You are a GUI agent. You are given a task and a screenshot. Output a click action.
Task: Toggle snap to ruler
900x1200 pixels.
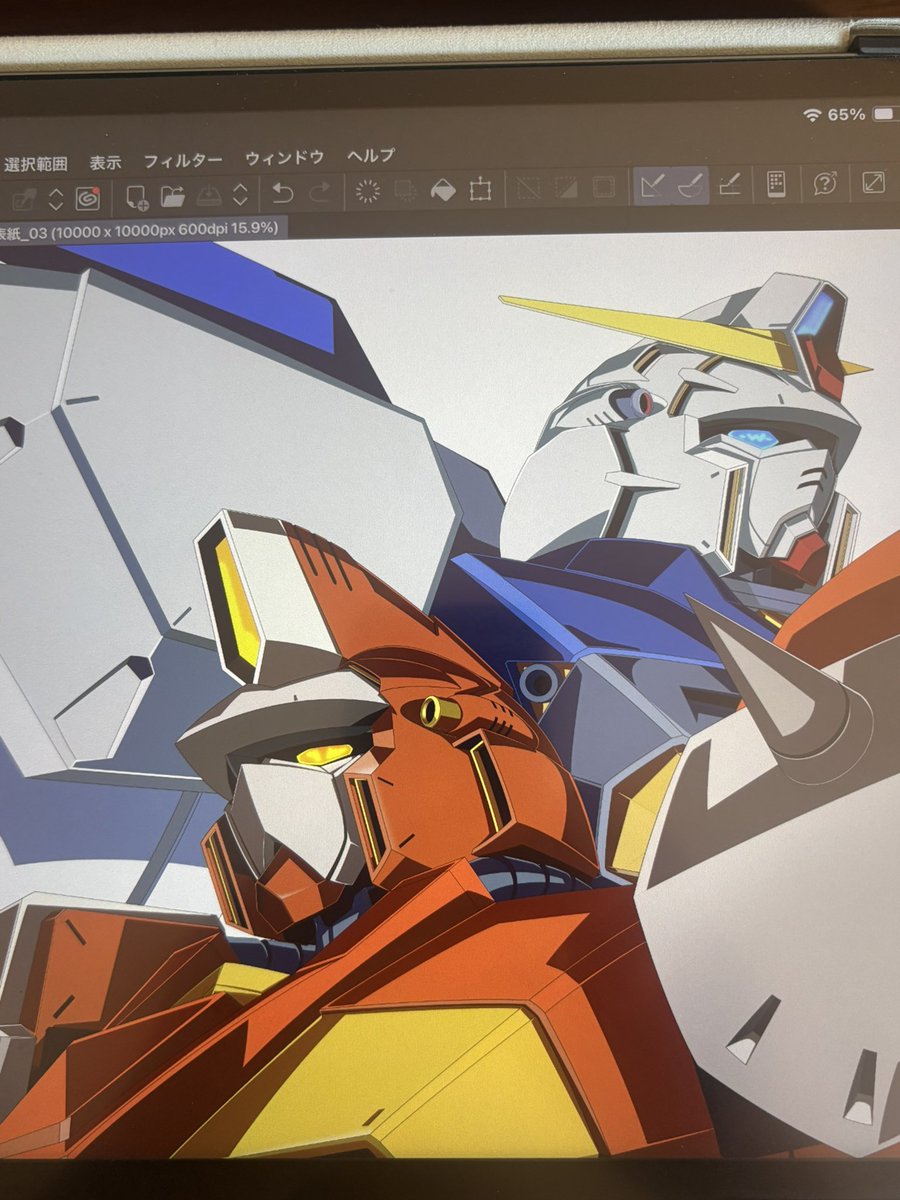(x=653, y=185)
